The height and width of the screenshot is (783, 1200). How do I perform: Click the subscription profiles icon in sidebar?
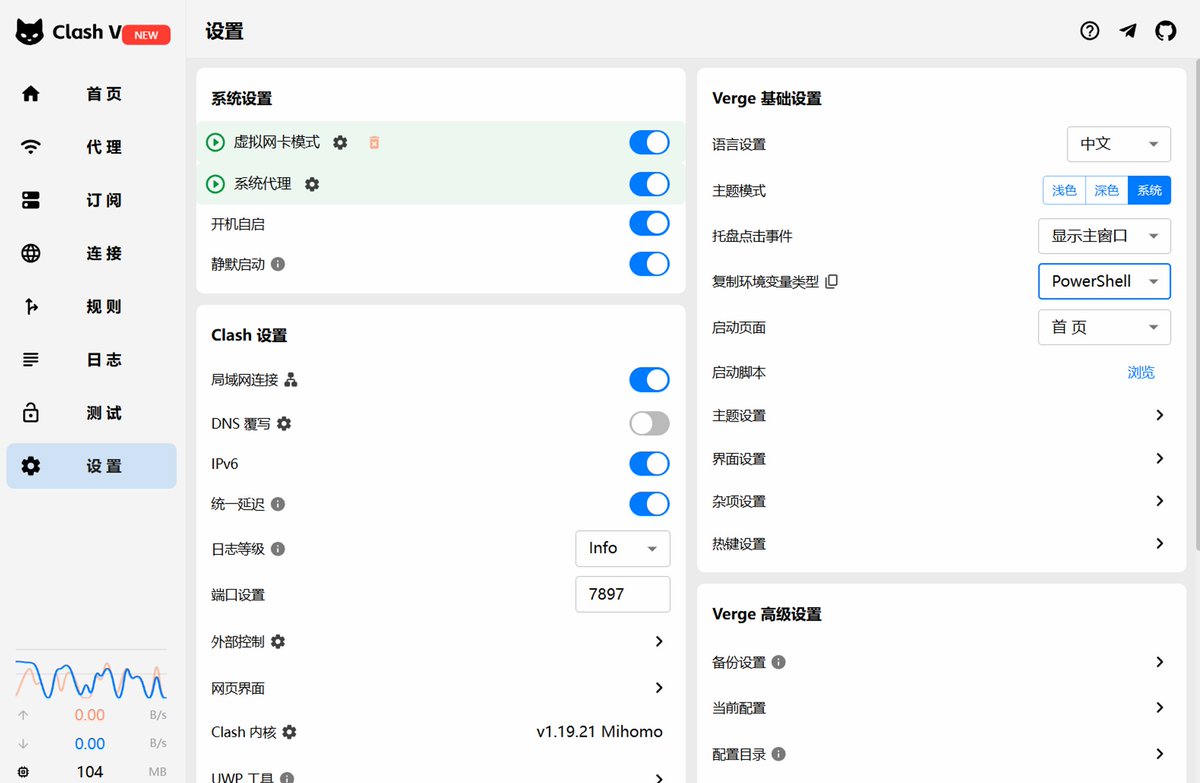[31, 200]
